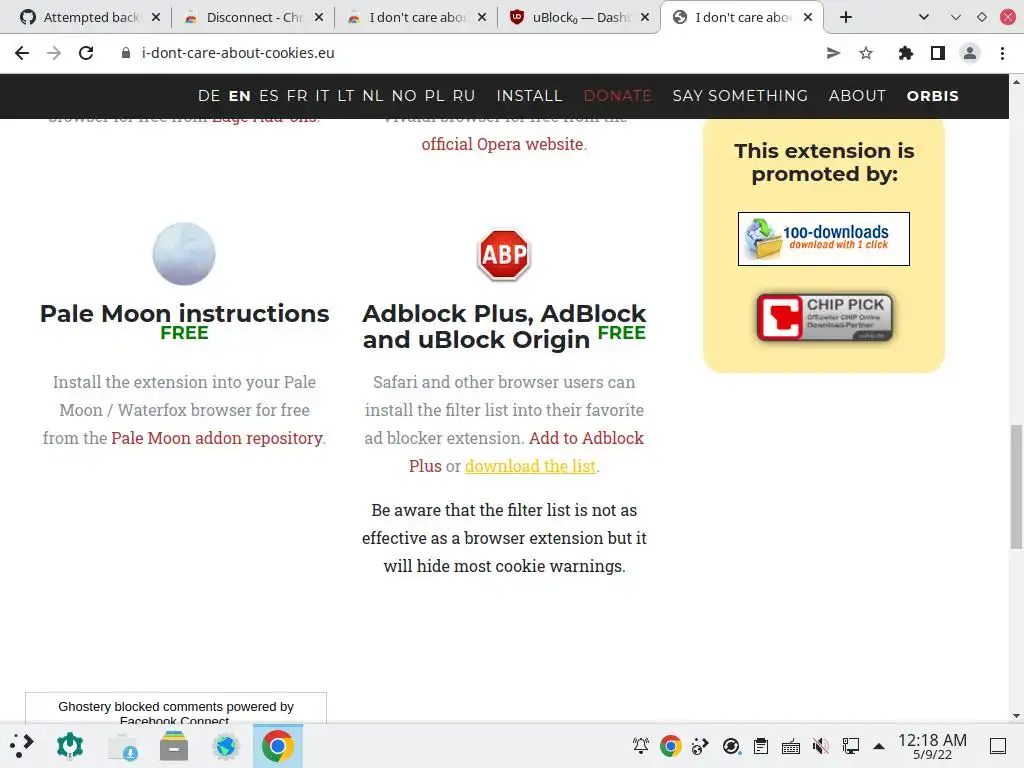
Task: Select EN language in nav bar
Action: (x=239, y=96)
